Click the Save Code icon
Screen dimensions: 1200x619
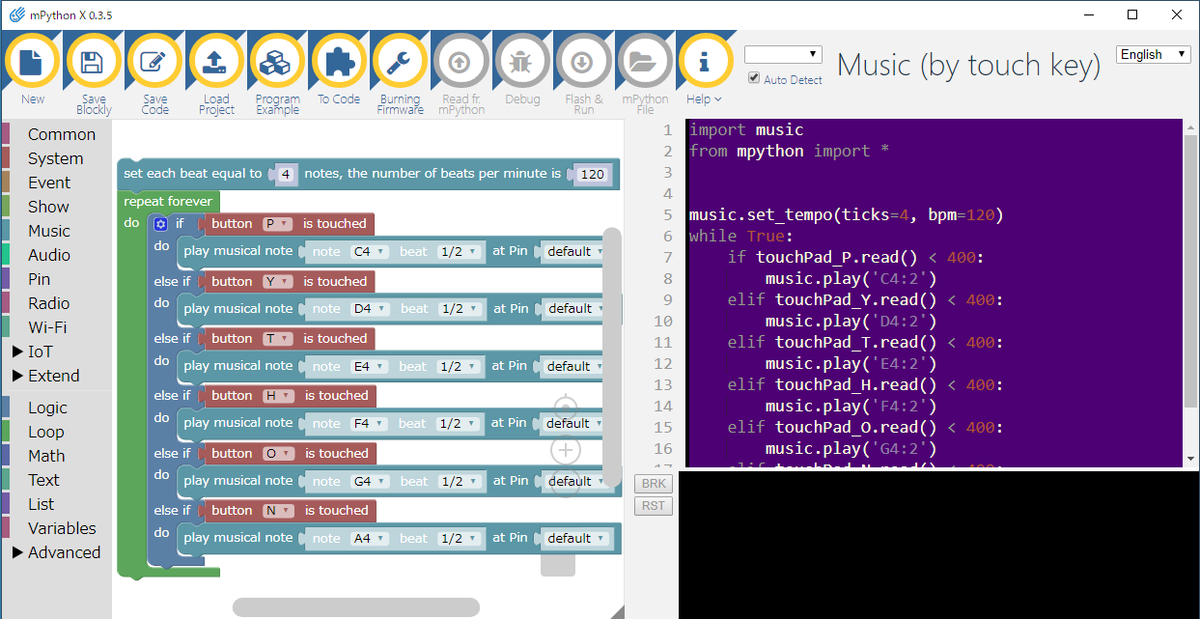(x=155, y=62)
